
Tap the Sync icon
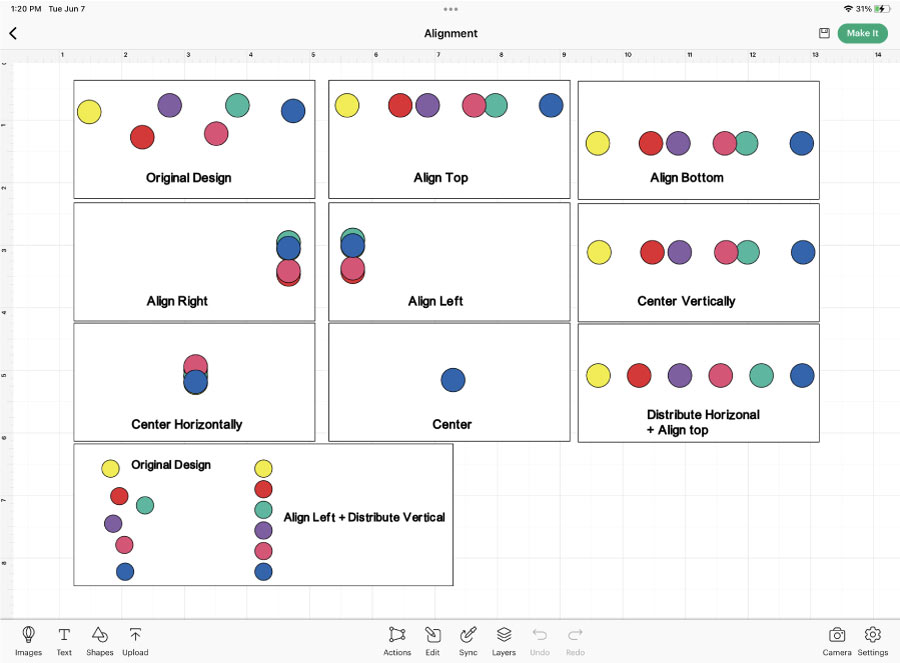[468, 641]
